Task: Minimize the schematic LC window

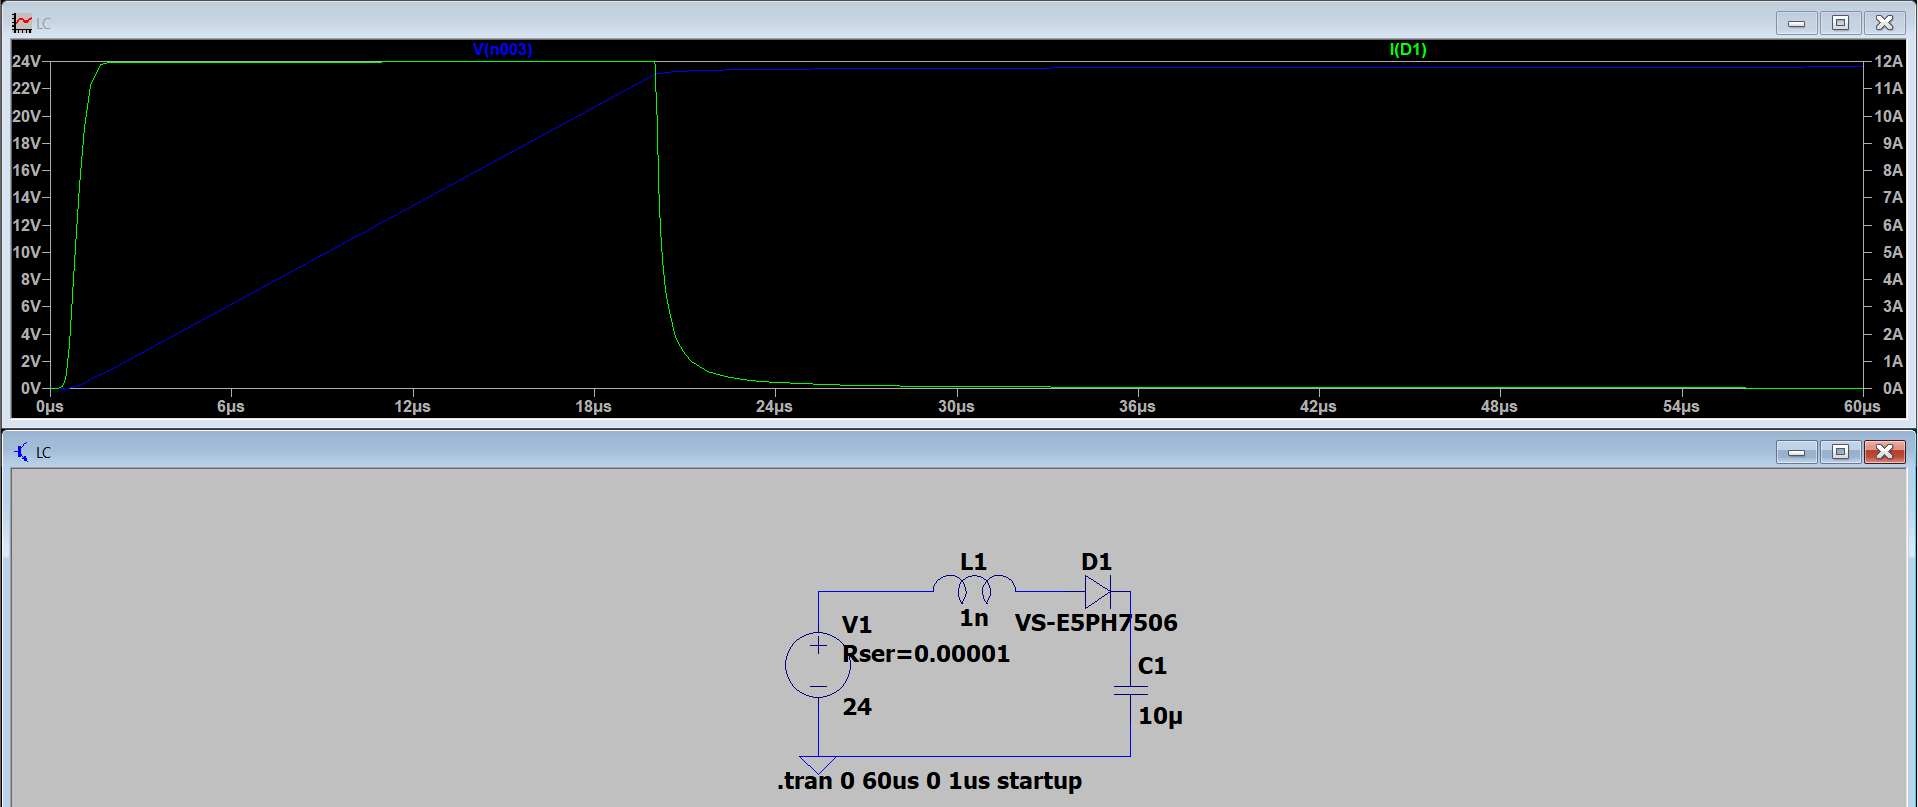Action: [1796, 452]
